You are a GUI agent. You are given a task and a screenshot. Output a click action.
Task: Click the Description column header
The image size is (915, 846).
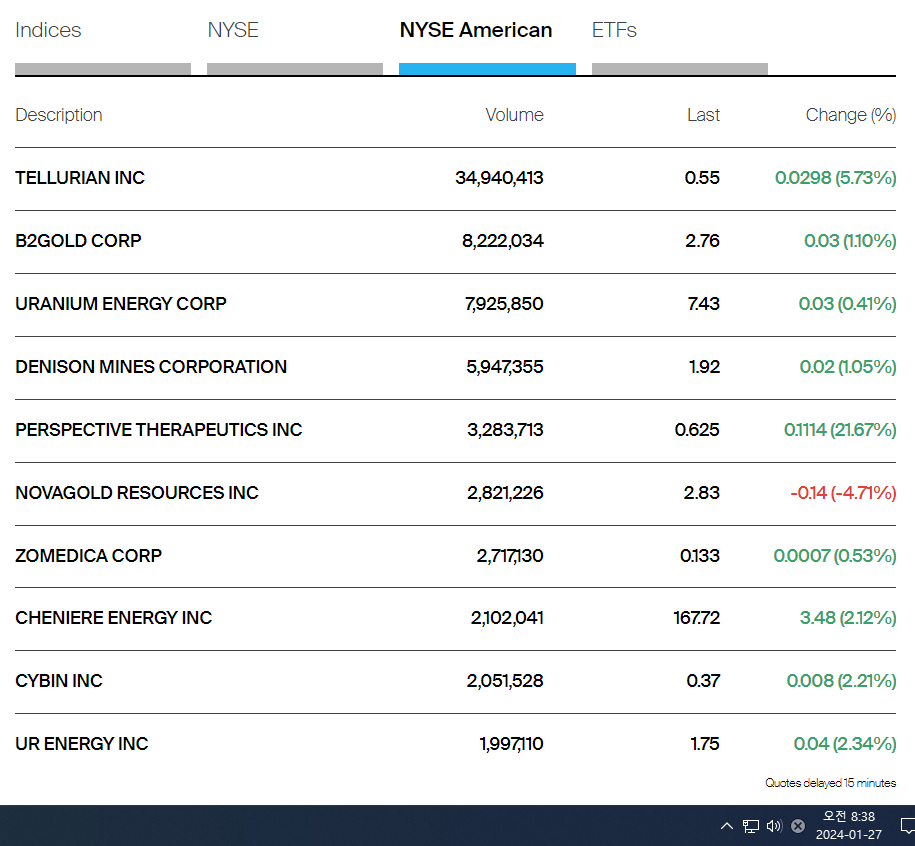(59, 115)
